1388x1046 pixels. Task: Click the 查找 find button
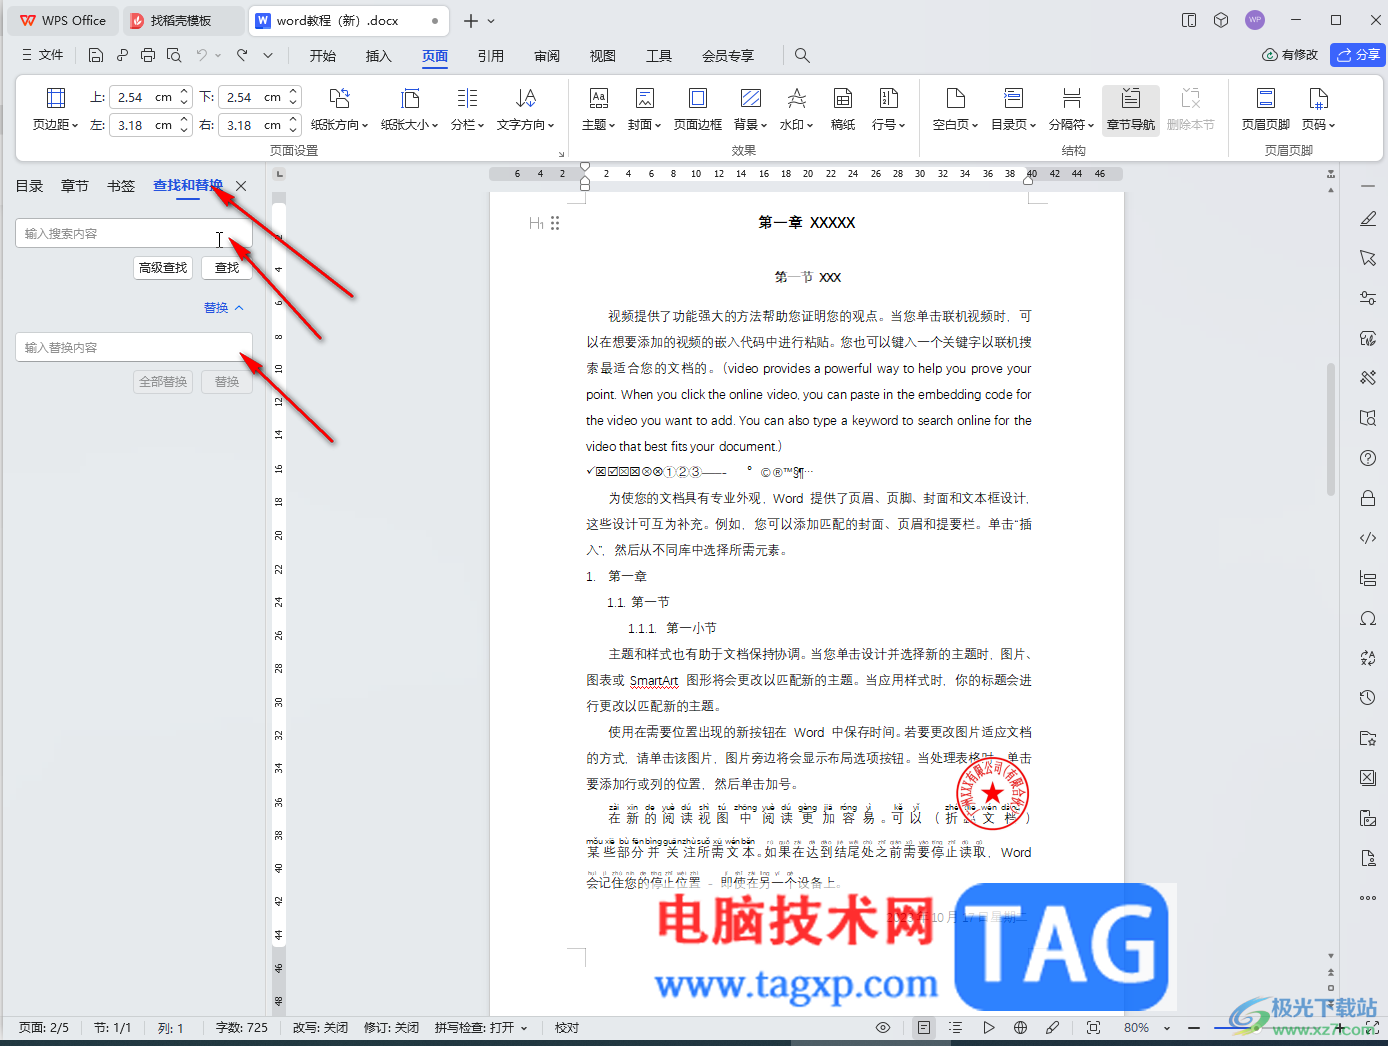227,268
